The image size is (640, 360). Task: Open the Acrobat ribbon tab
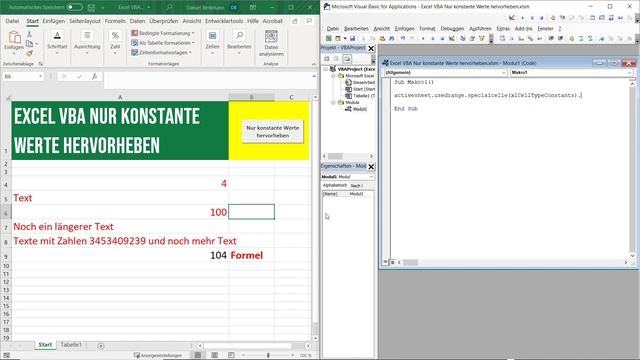click(272, 21)
